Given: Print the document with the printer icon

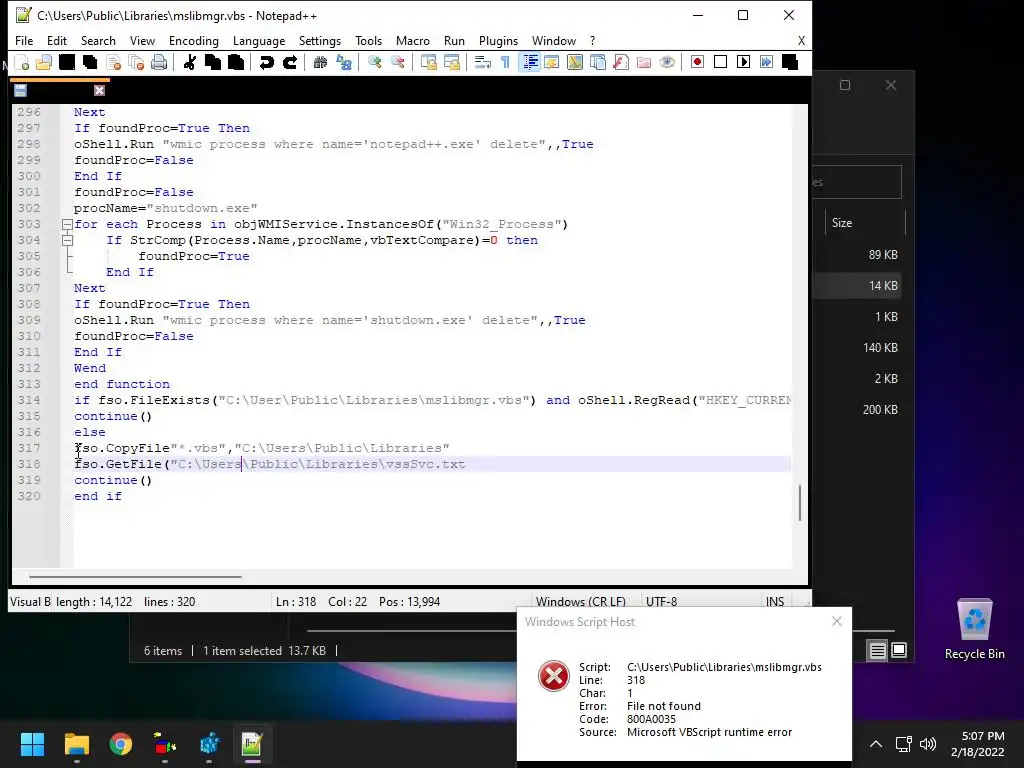Looking at the screenshot, I should point(159,62).
